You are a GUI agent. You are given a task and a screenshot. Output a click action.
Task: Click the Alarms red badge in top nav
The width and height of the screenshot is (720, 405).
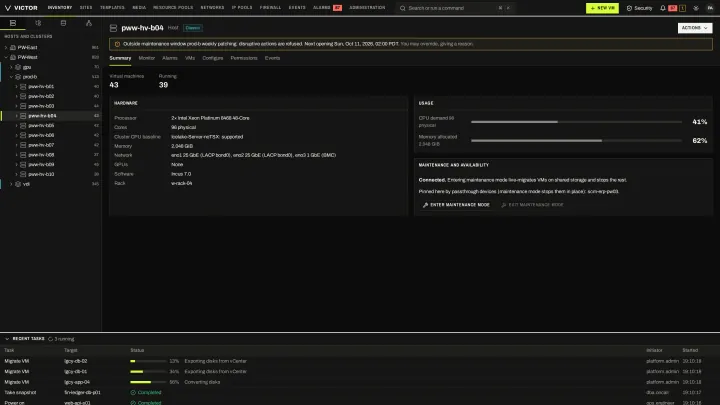pyautogui.click(x=338, y=8)
